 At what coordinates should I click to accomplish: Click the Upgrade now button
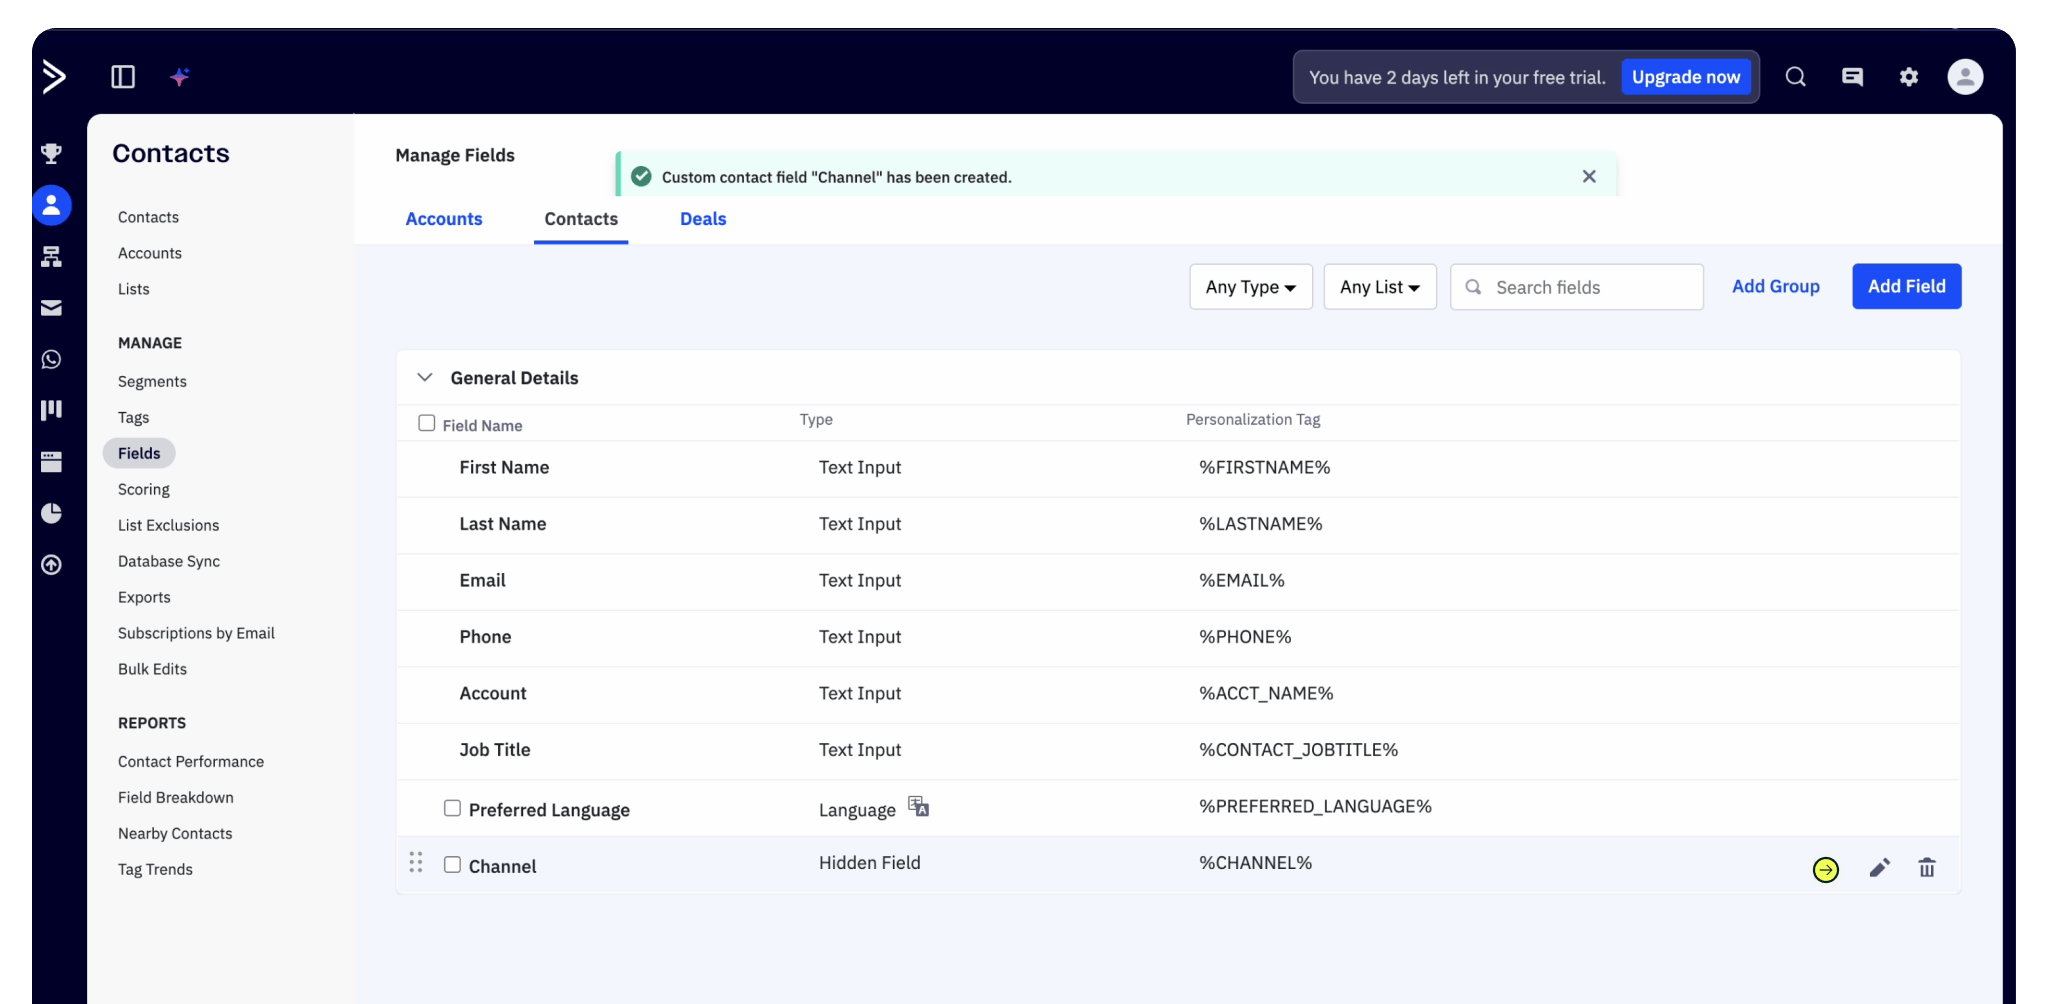[1686, 77]
